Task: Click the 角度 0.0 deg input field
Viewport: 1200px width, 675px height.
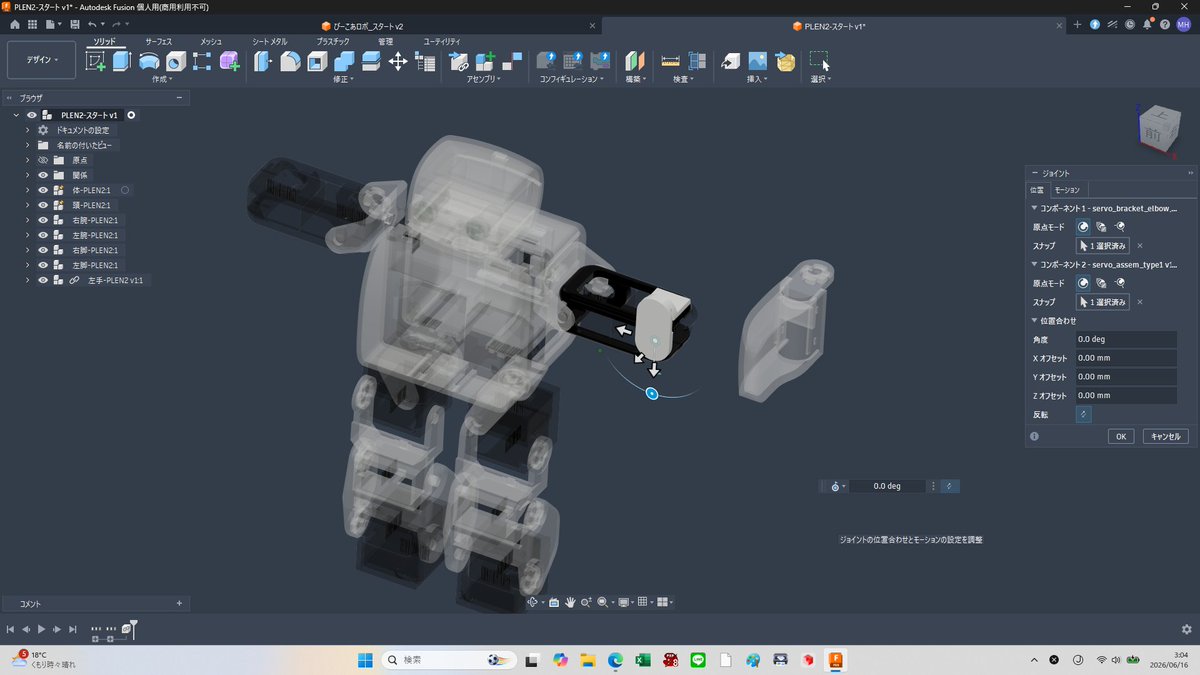Action: pyautogui.click(x=1126, y=340)
